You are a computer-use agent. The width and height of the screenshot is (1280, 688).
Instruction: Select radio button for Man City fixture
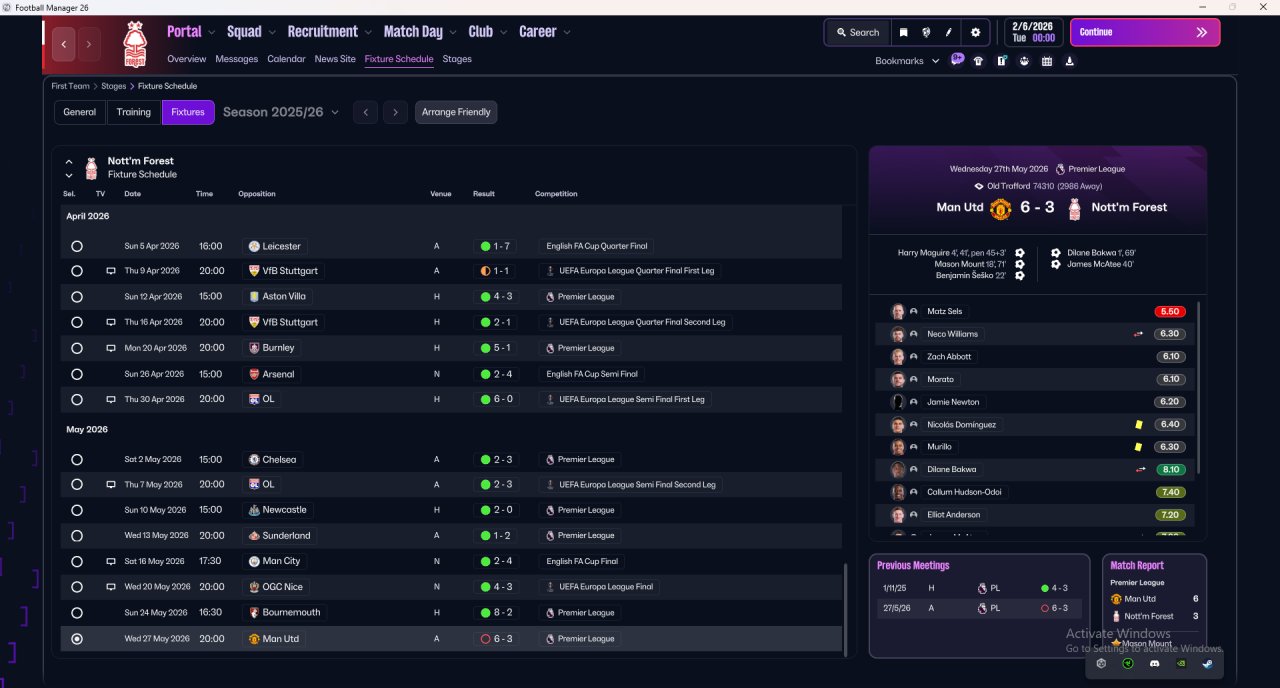click(x=77, y=562)
